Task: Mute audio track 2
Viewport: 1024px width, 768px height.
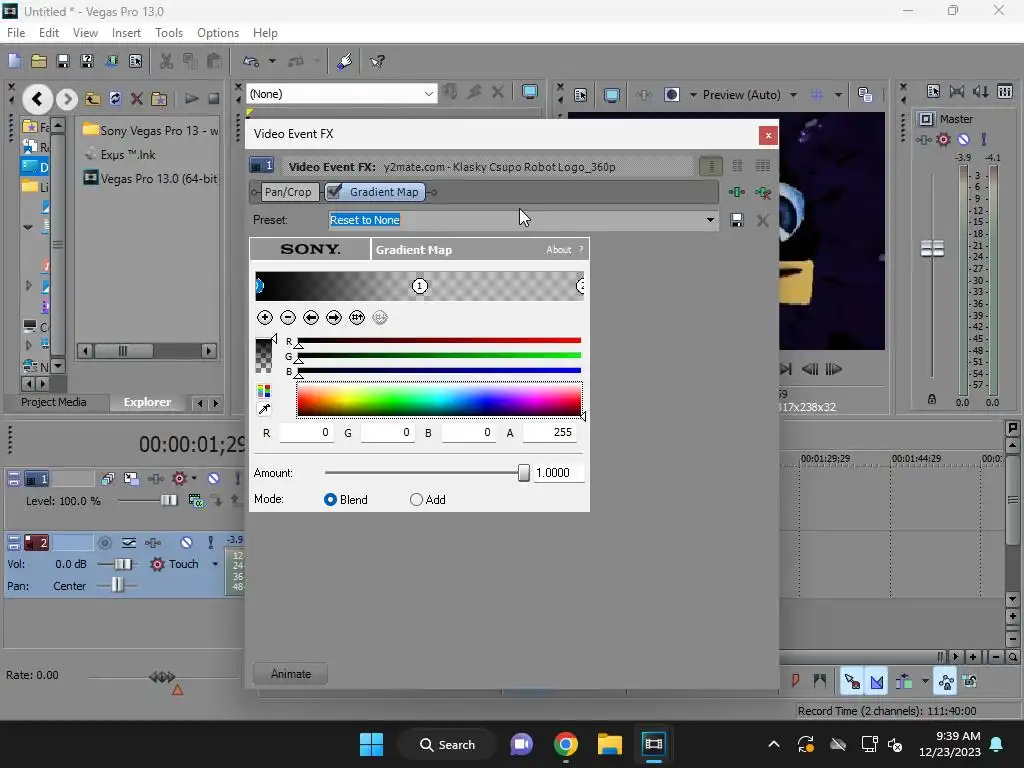Action: coord(186,542)
